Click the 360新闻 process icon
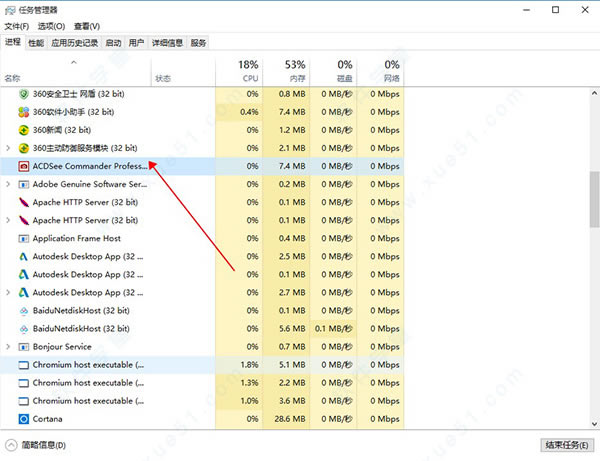600x461 pixels. [x=24, y=130]
